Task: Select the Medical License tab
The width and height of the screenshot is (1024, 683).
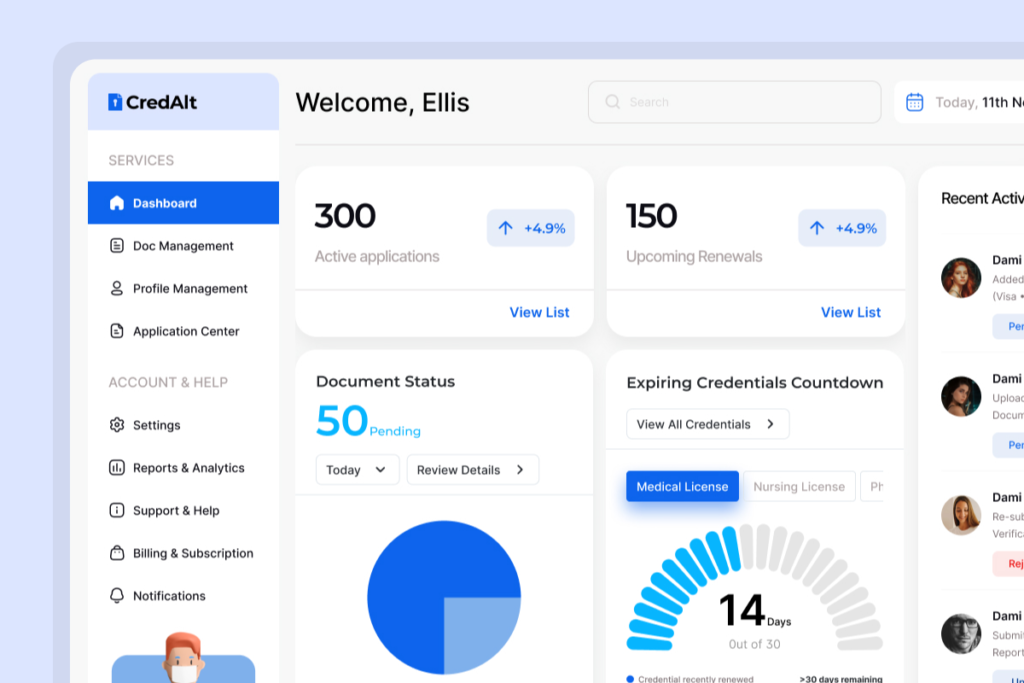Action: [682, 487]
